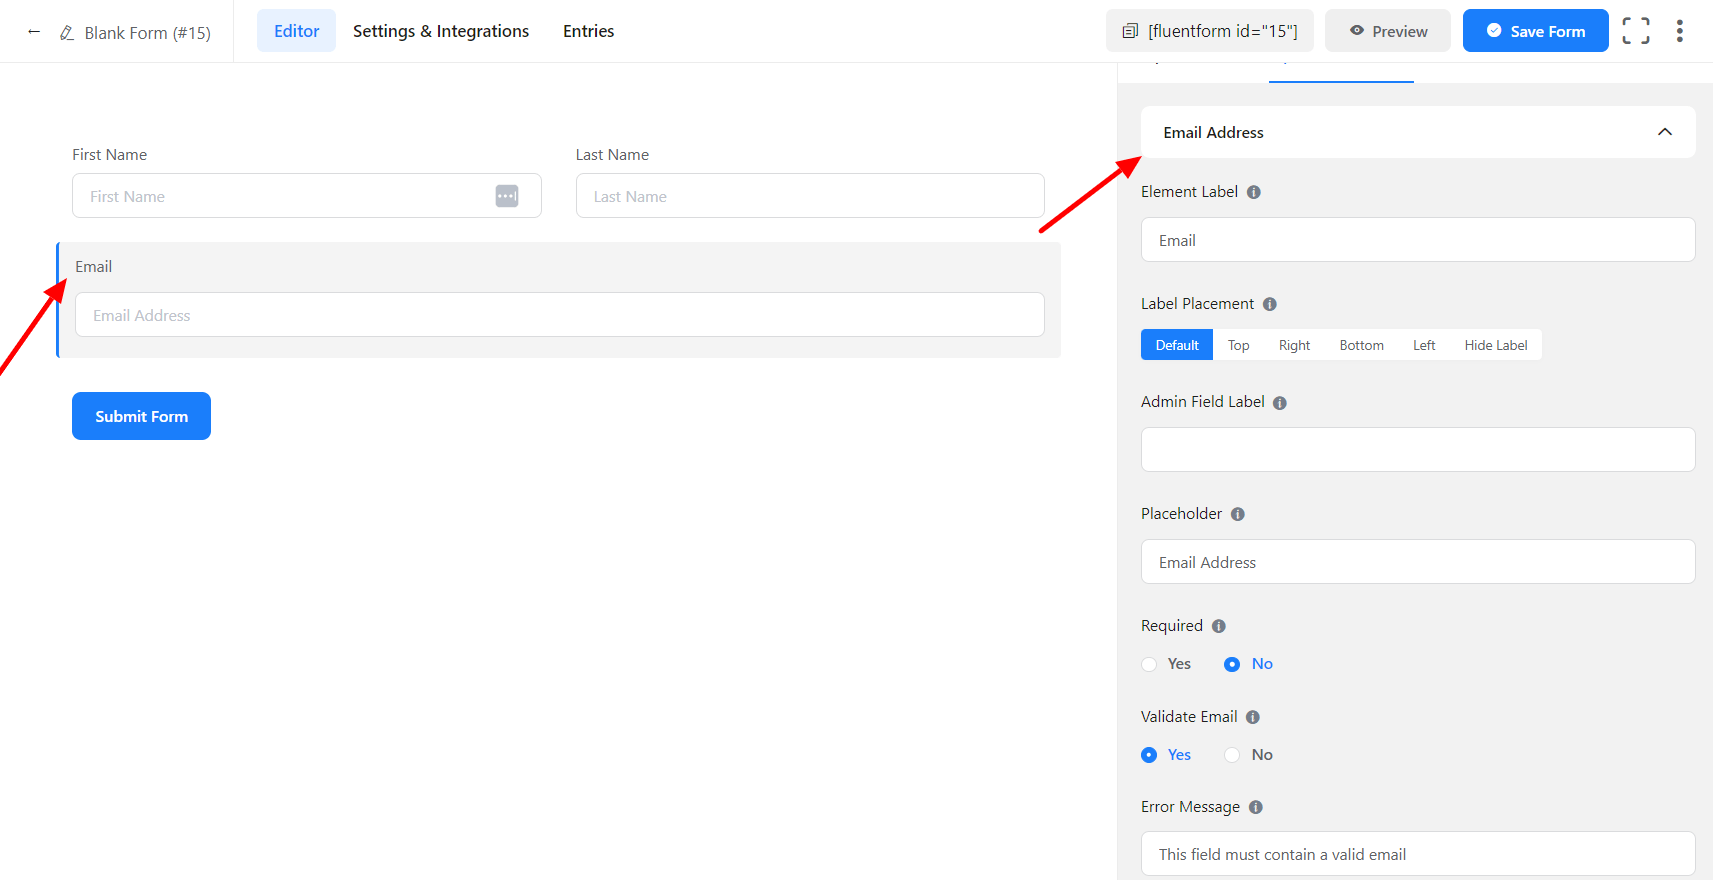The height and width of the screenshot is (880, 1713).
Task: Click the back arrow icon
Action: 34,32
